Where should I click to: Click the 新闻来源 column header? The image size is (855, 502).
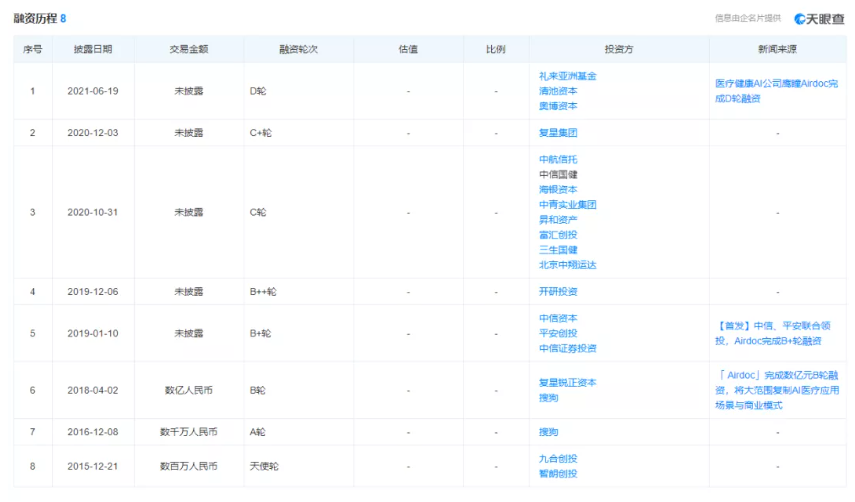pyautogui.click(x=777, y=49)
